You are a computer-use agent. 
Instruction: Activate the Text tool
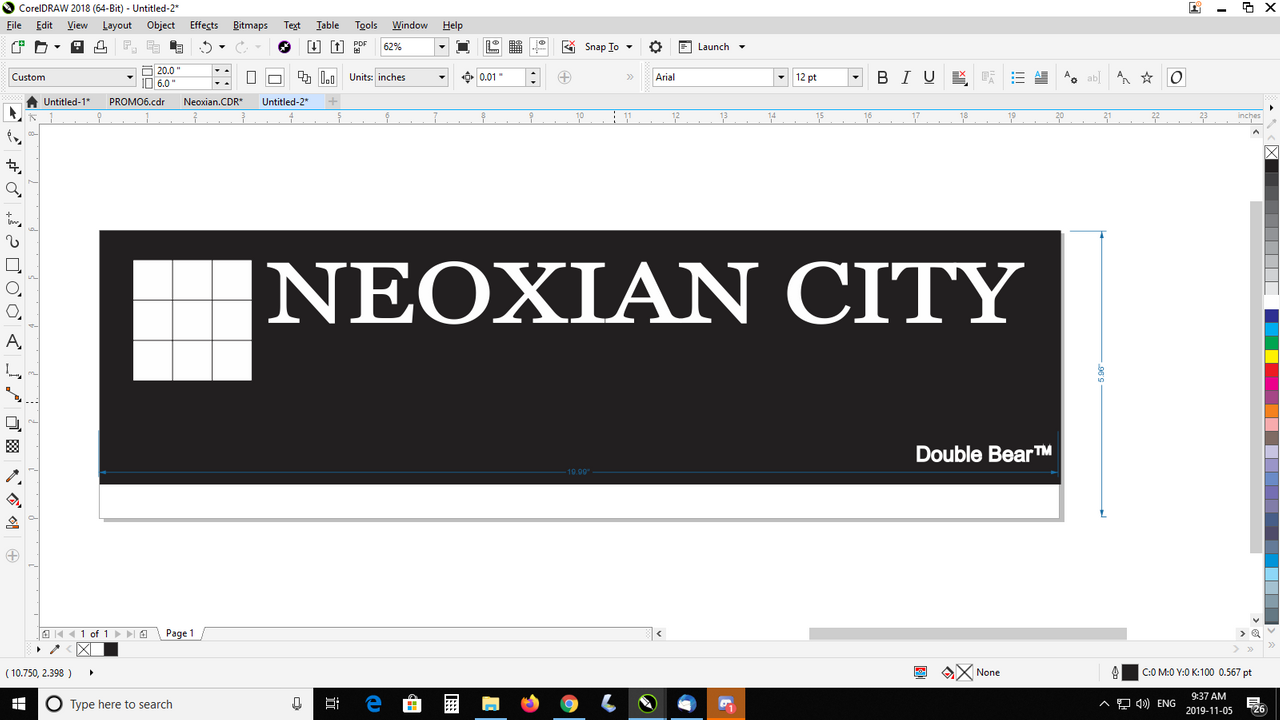(13, 342)
